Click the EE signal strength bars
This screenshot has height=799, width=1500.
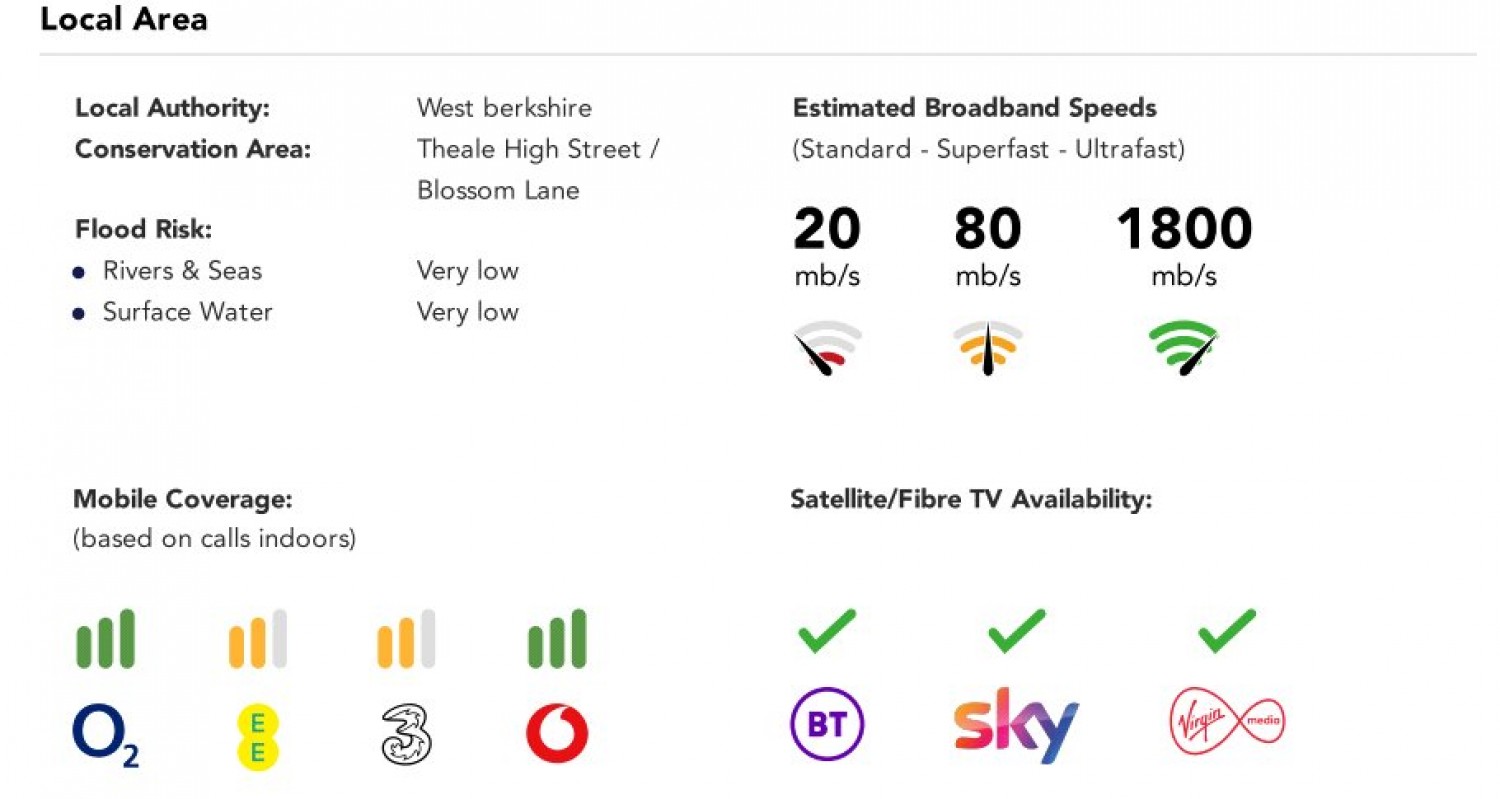(257, 639)
